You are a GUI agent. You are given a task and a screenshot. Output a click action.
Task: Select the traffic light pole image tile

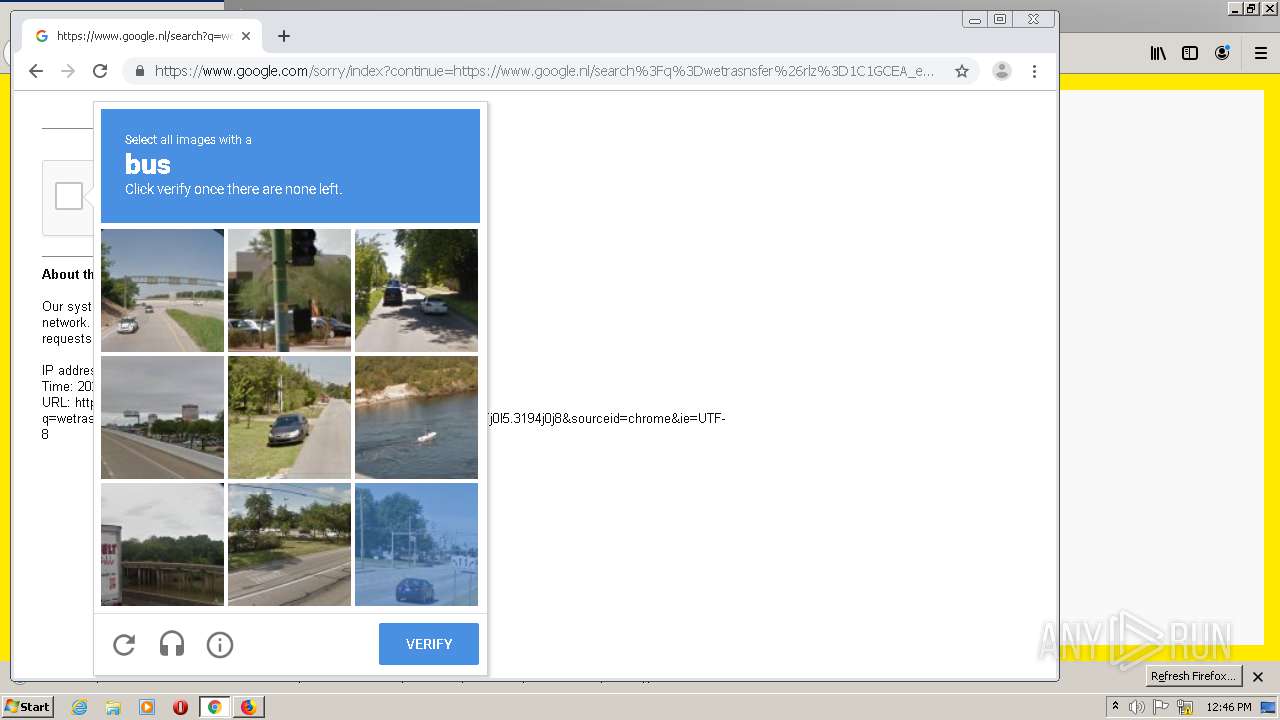[x=289, y=290]
